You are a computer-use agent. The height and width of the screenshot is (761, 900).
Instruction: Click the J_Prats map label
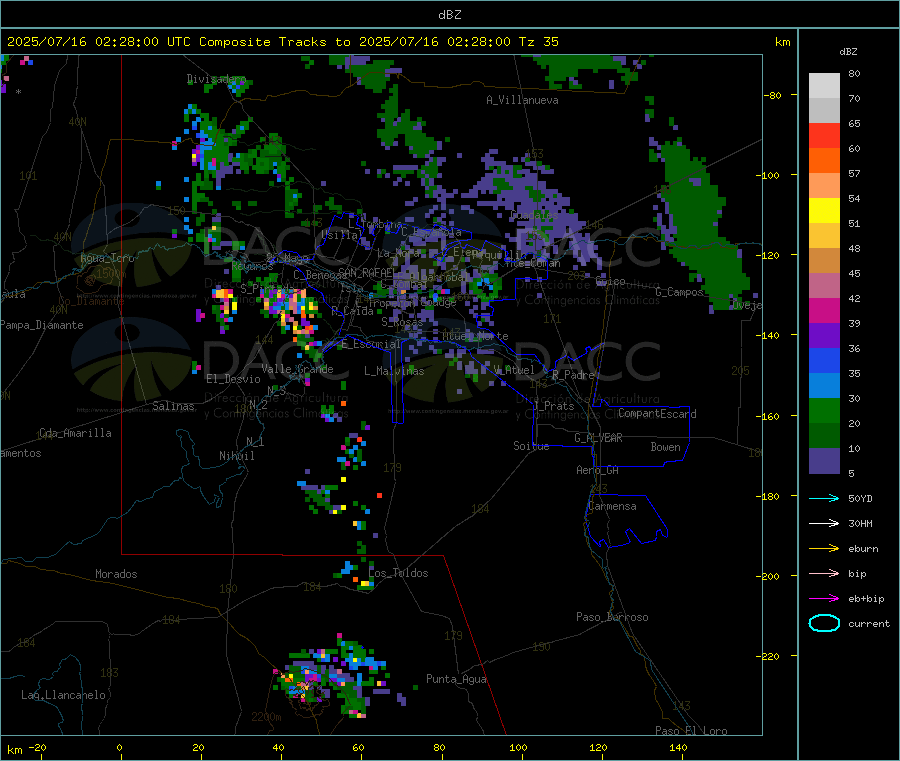click(553, 406)
